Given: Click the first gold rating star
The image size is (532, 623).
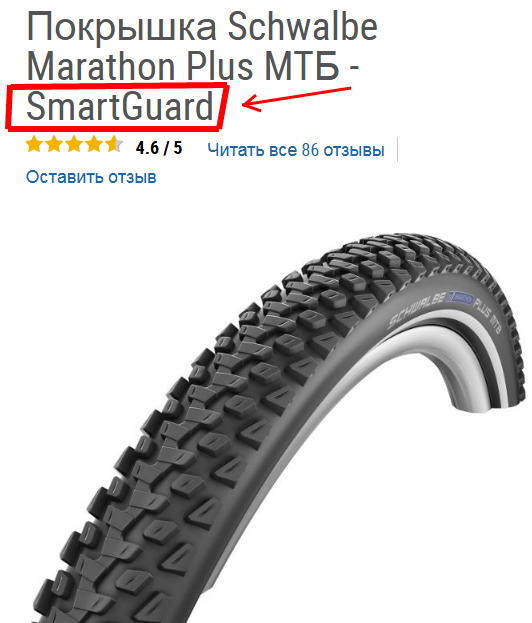Looking at the screenshot, I should pos(35,145).
